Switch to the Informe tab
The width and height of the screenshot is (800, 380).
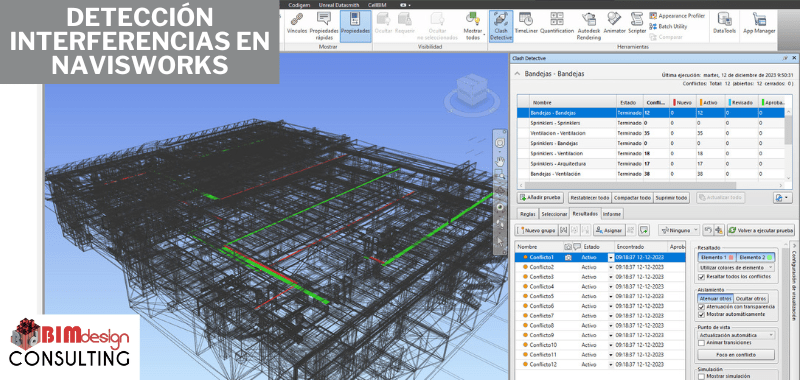(612, 214)
